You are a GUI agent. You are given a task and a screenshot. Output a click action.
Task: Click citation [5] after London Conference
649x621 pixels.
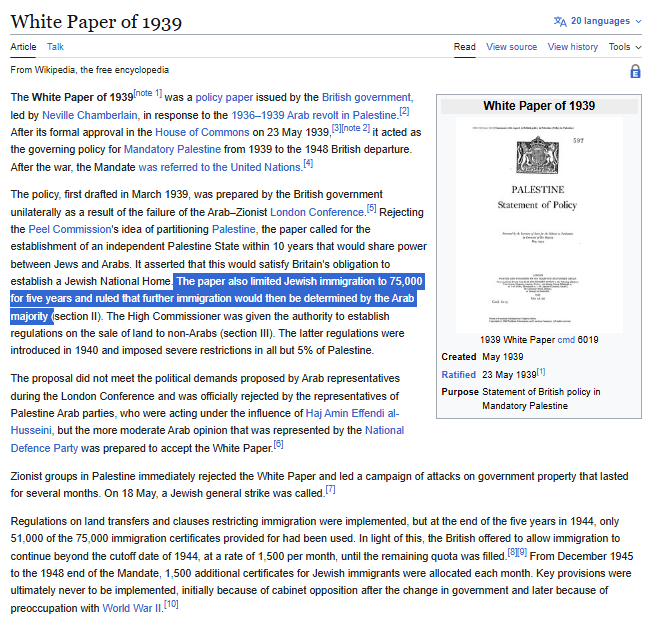pyautogui.click(x=371, y=208)
